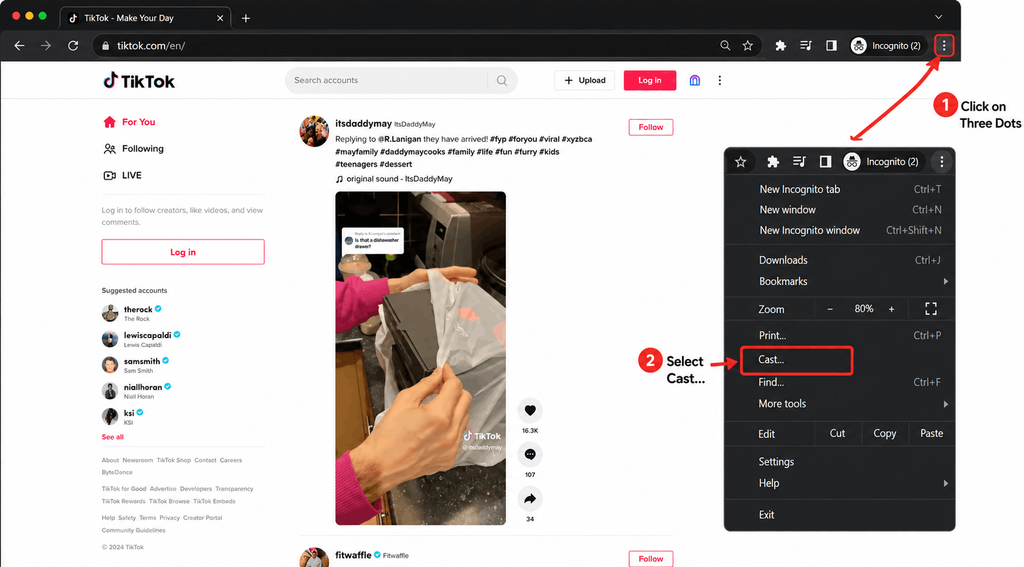Click See all suggested accounts

pyautogui.click(x=112, y=437)
